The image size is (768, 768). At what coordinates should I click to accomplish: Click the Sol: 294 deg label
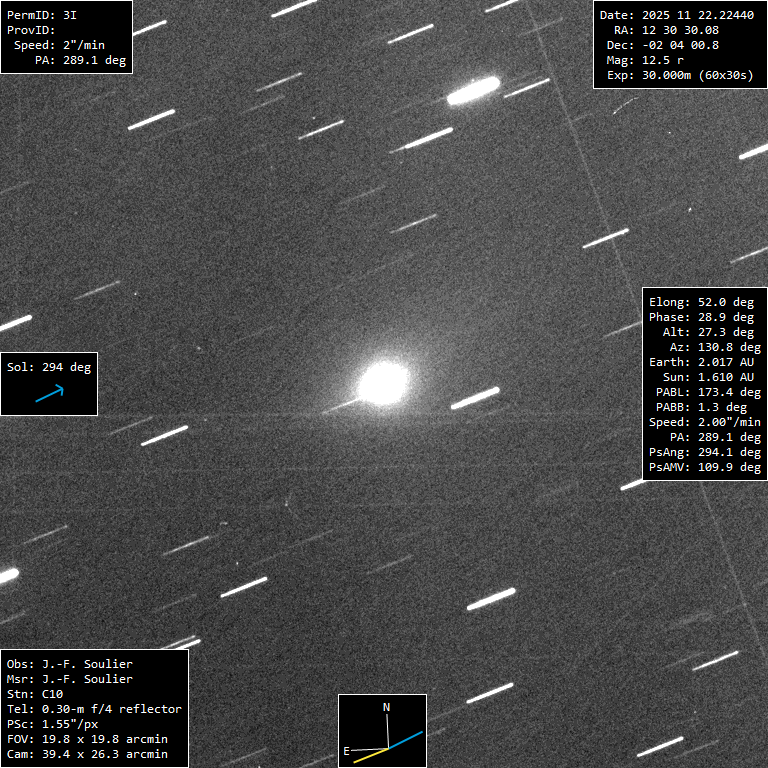coord(49,367)
